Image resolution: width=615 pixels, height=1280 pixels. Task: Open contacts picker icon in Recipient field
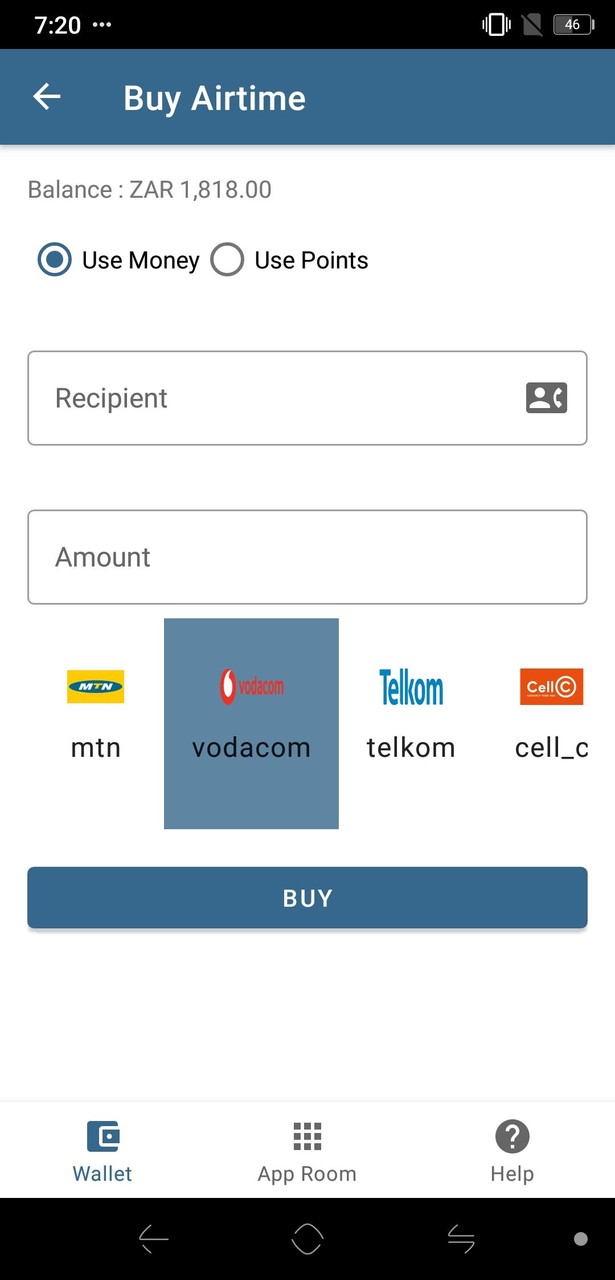tap(546, 398)
